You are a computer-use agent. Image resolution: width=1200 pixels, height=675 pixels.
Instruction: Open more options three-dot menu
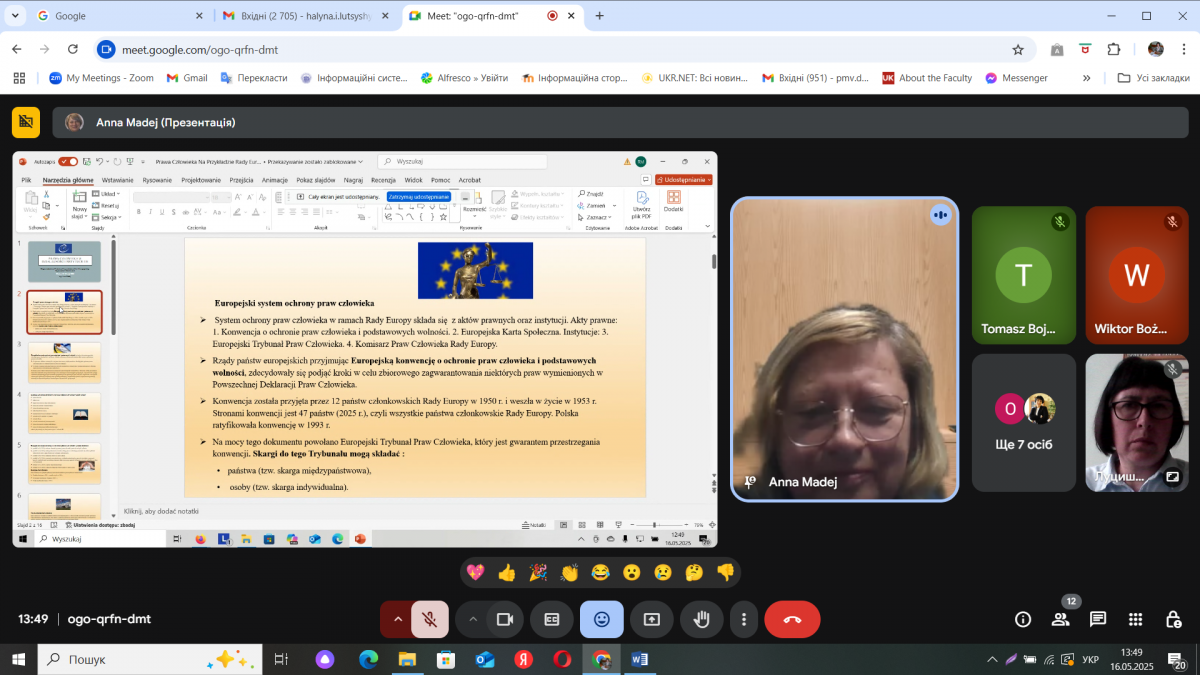click(x=743, y=620)
